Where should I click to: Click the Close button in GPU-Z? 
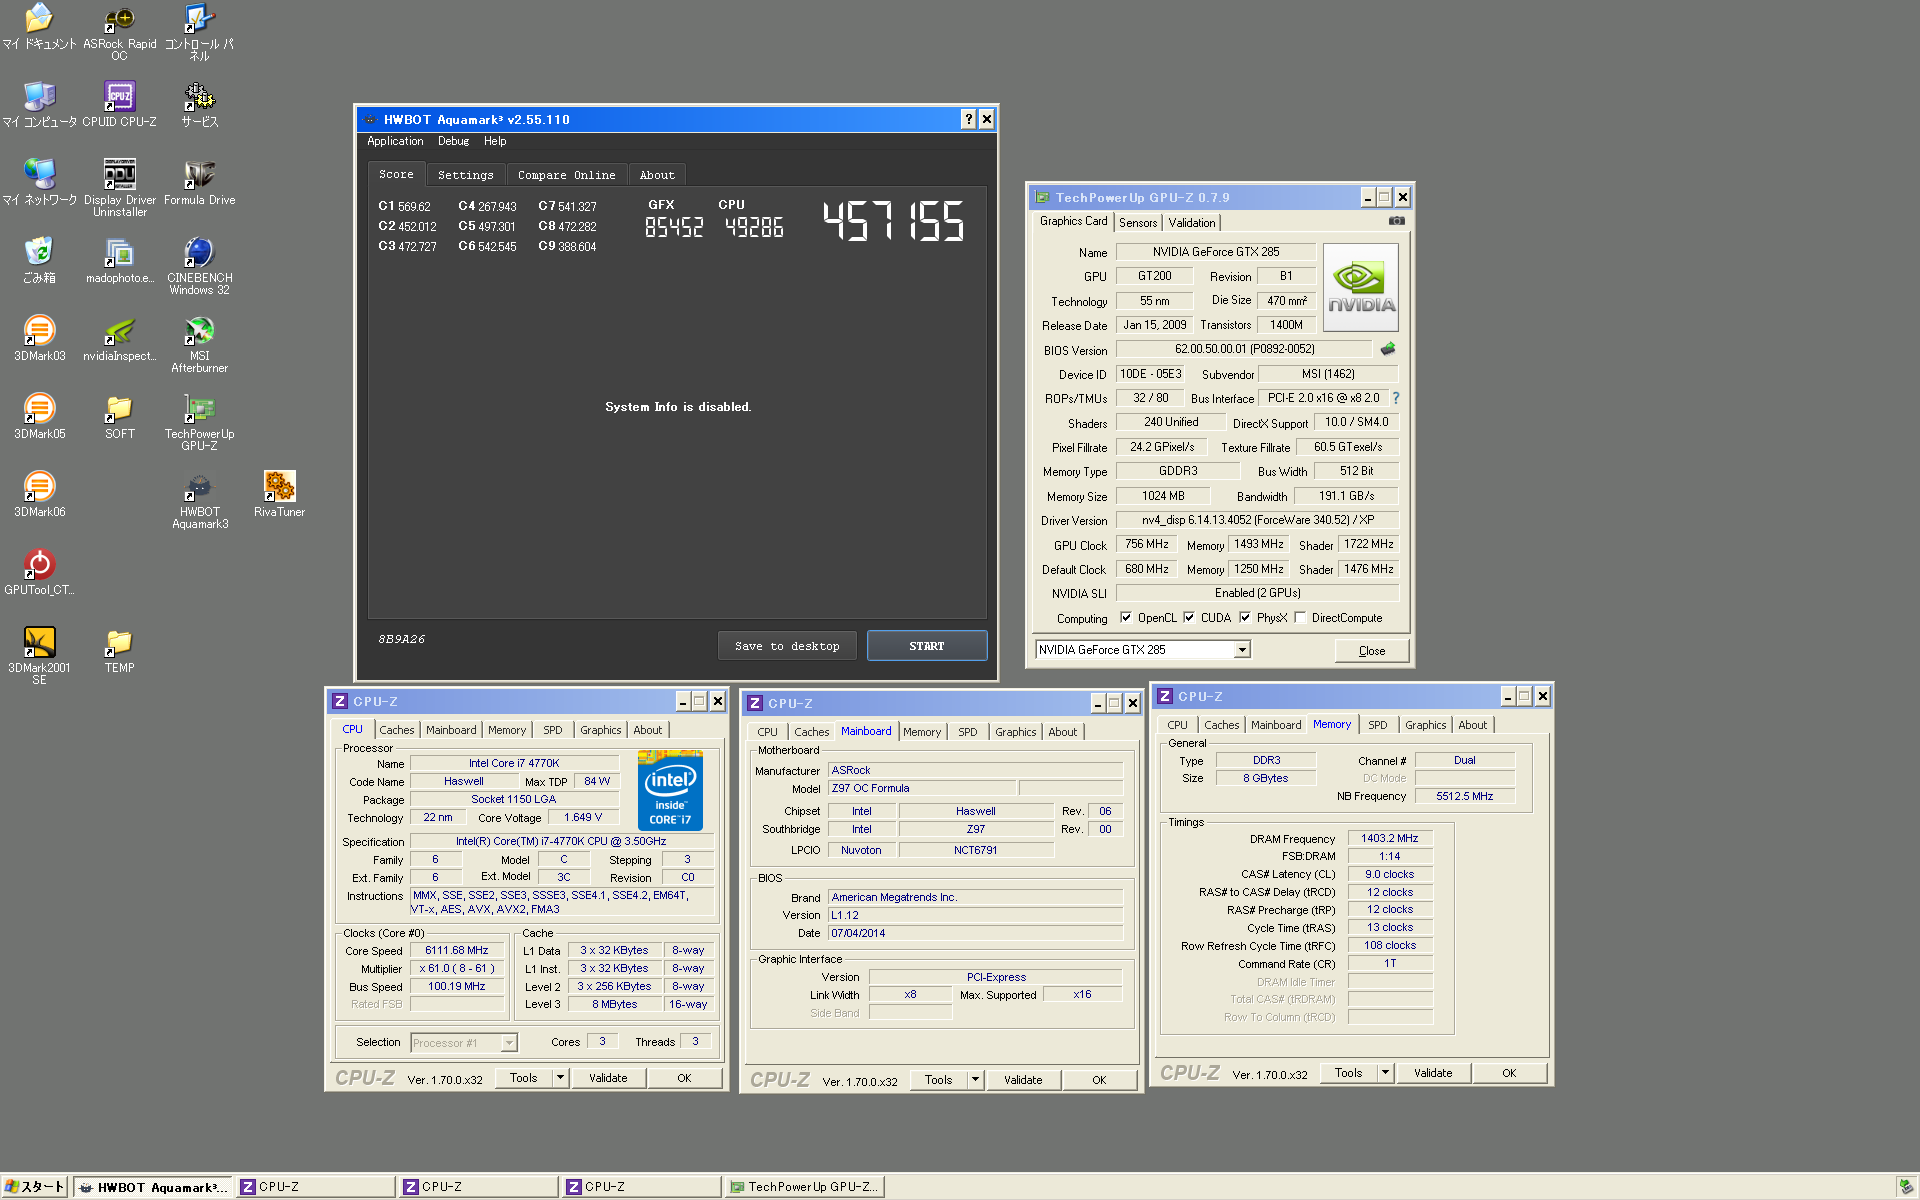(1372, 651)
